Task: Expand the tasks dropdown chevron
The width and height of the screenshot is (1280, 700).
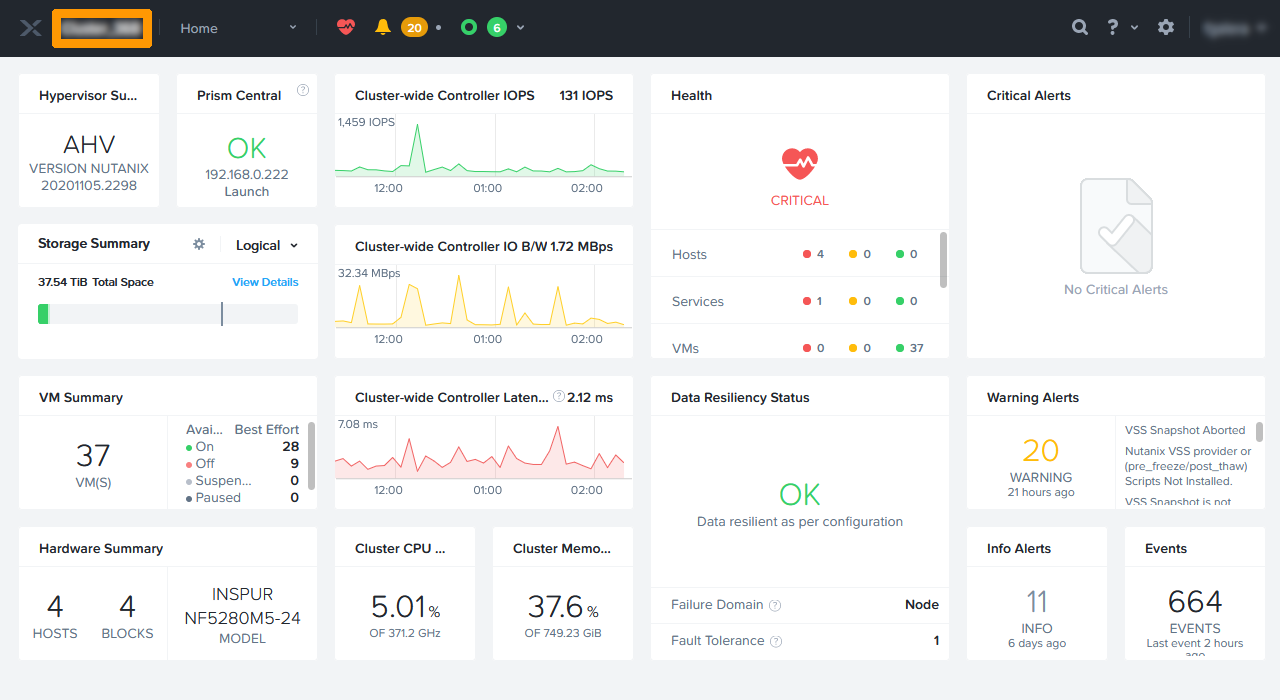Action: click(520, 28)
